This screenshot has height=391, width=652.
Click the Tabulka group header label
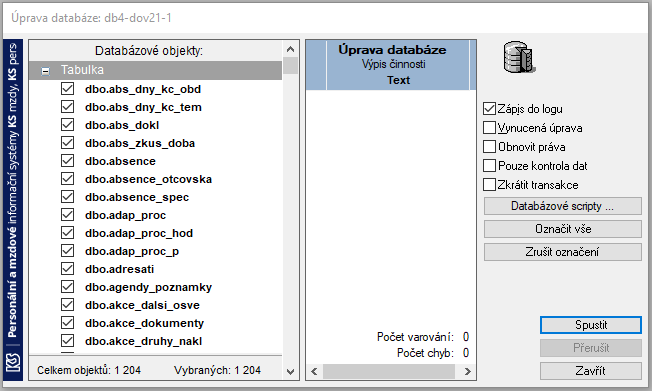82,70
